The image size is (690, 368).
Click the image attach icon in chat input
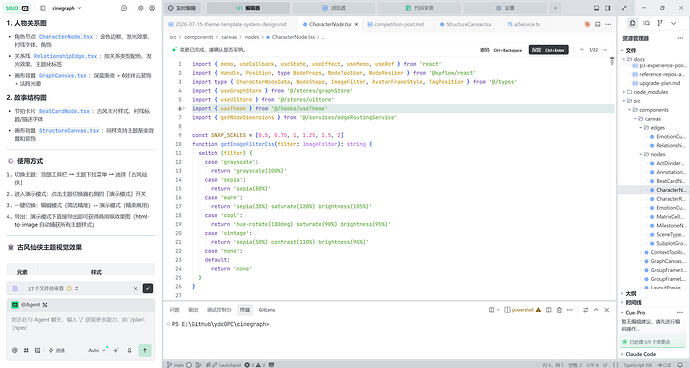pyautogui.click(x=37, y=350)
